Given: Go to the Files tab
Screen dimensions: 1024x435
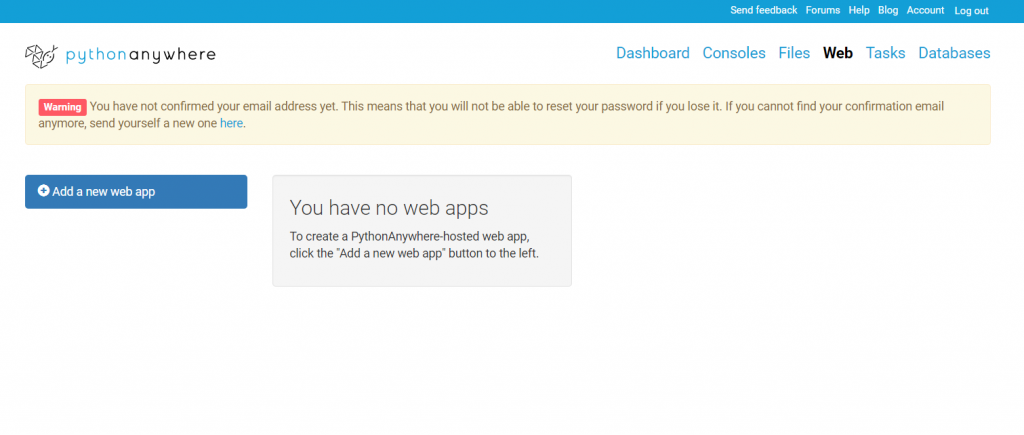Looking at the screenshot, I should (x=794, y=53).
